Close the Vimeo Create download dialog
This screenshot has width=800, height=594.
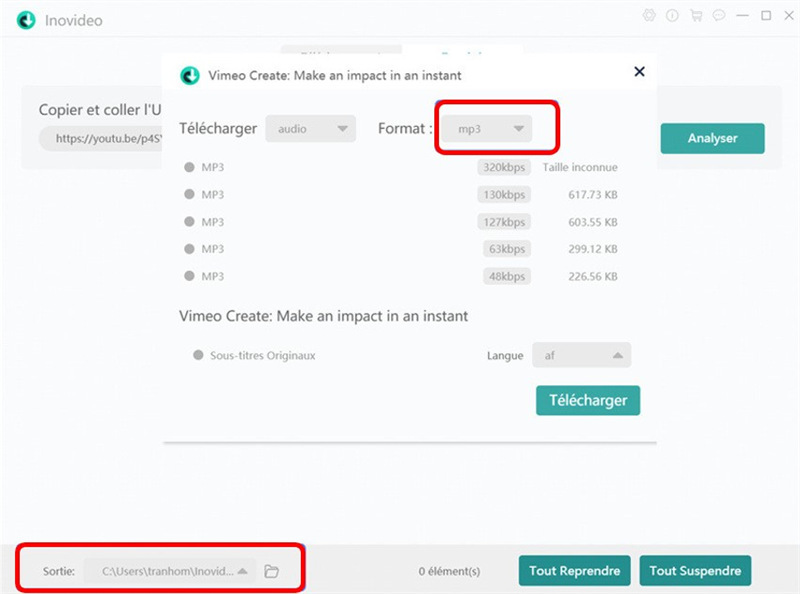click(639, 71)
